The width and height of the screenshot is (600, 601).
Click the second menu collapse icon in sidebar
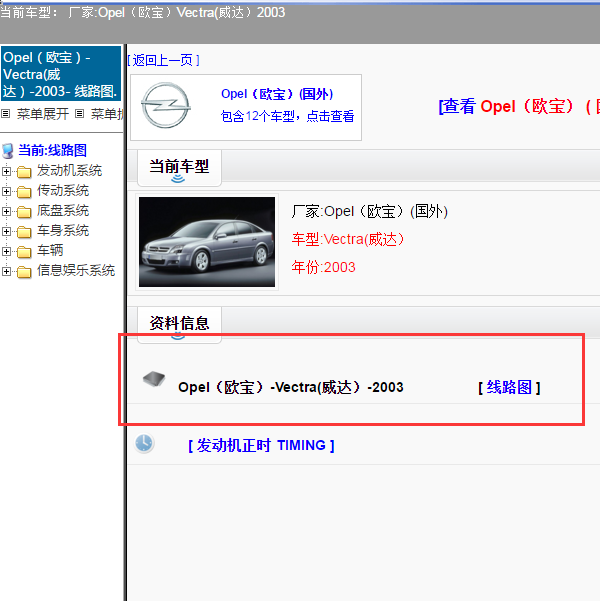click(79, 113)
